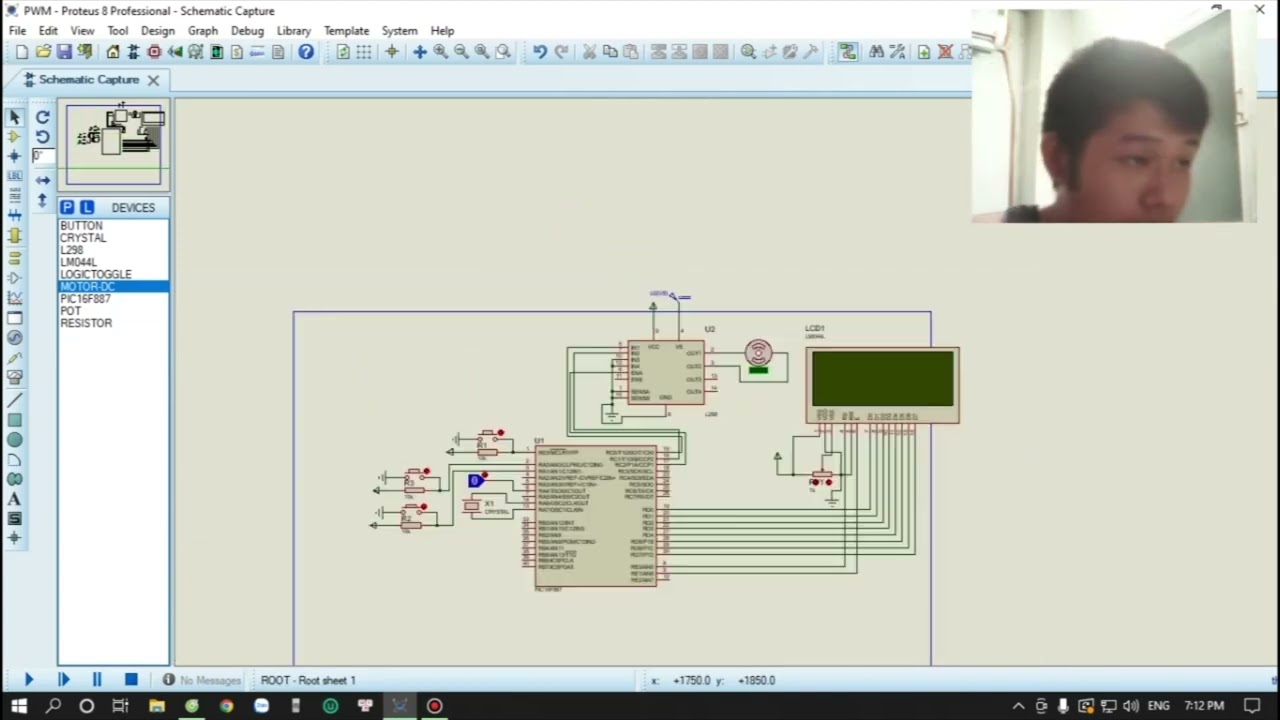1280x720 pixels.
Task: Undo last action with blue arrow
Action: point(540,52)
